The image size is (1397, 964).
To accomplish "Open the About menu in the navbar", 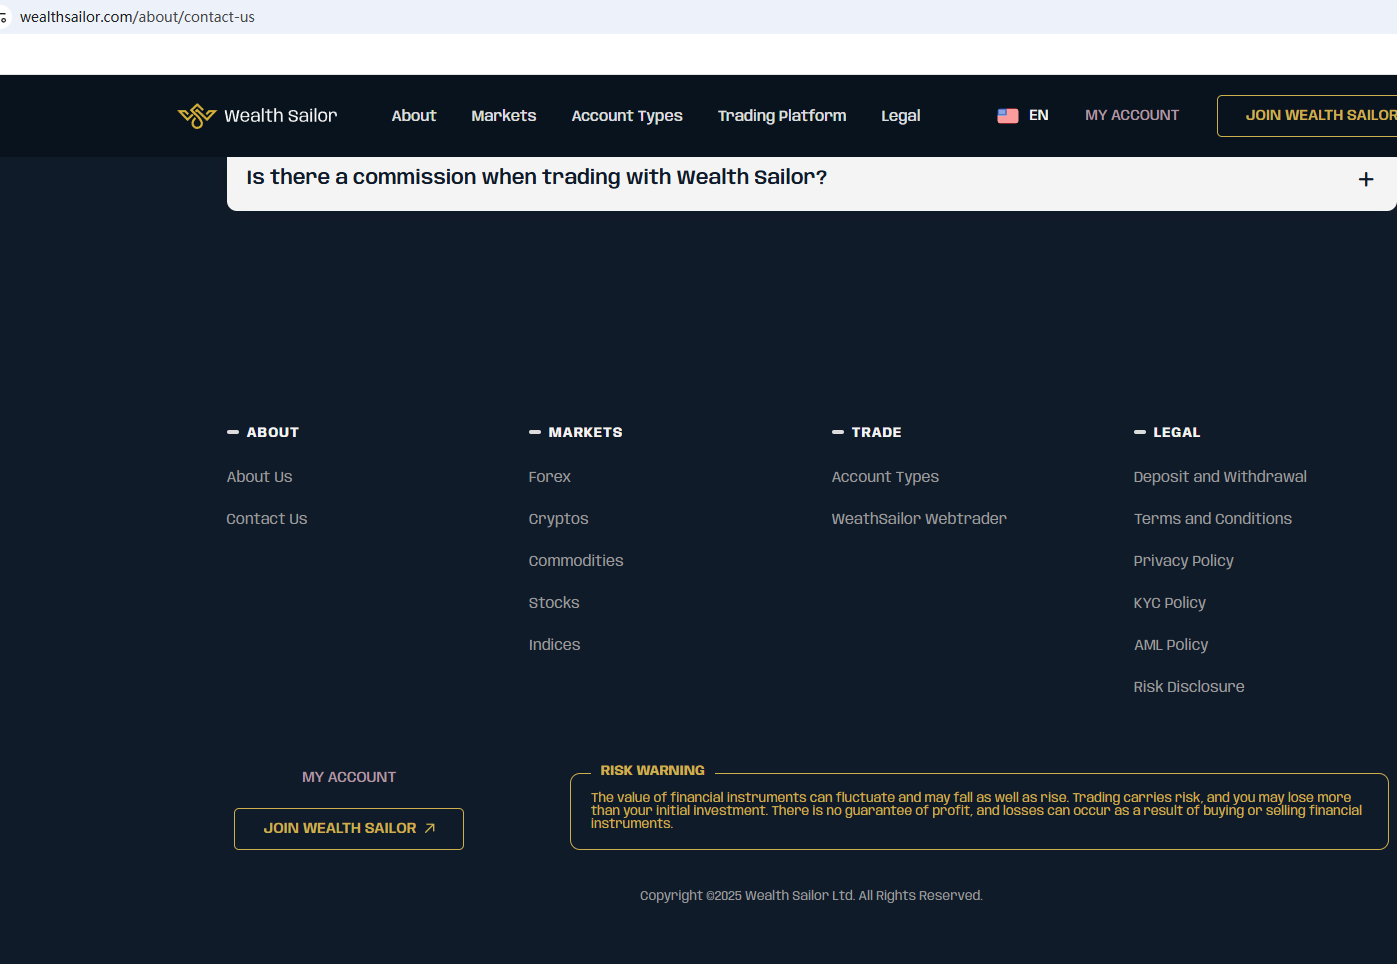I will pos(414,116).
